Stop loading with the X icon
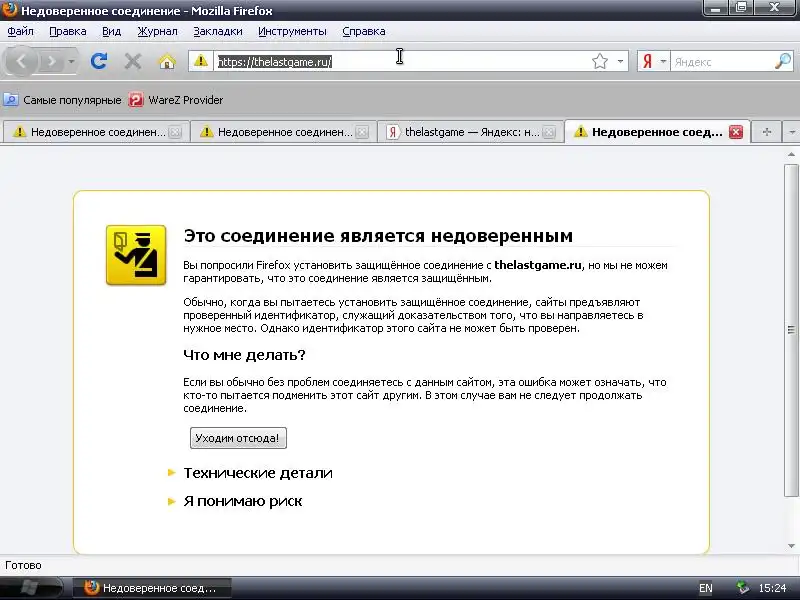 pos(133,62)
